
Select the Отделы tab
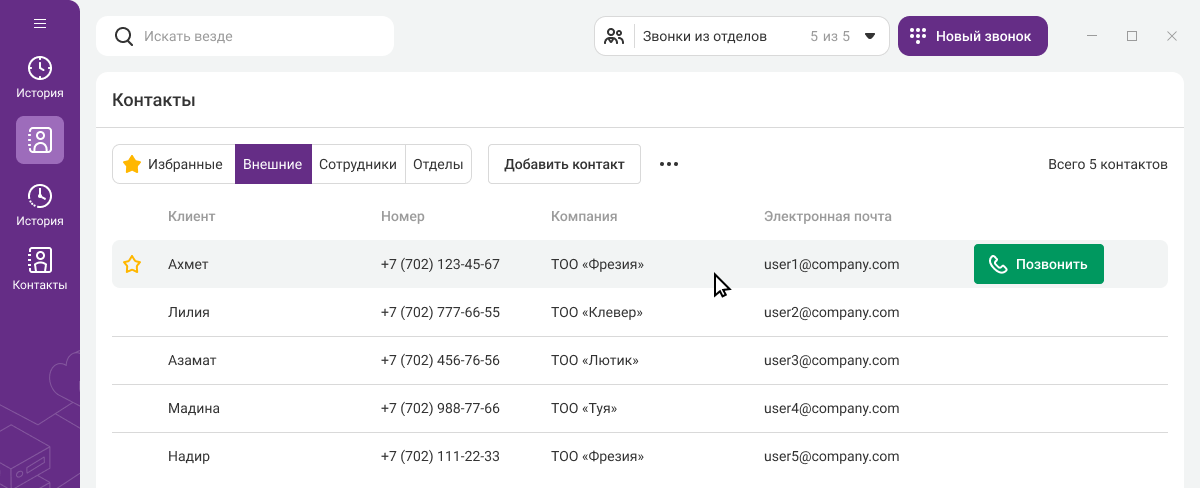coord(438,164)
